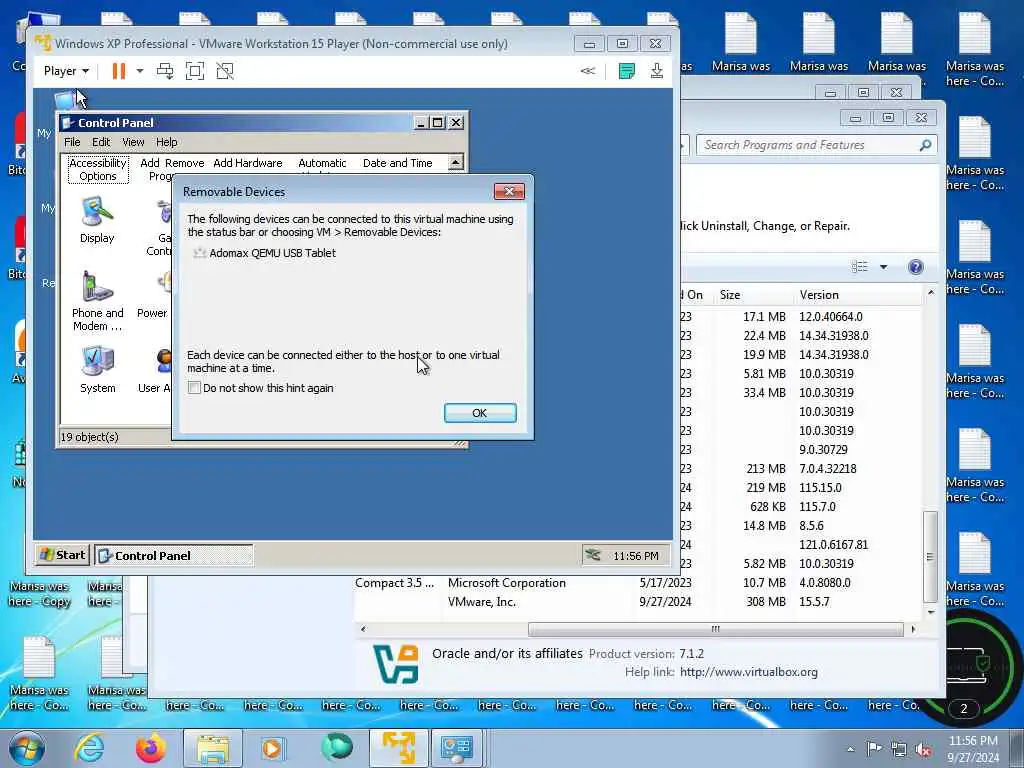Click the version 15.5.7 cell
The height and width of the screenshot is (768, 1024).
(814, 601)
